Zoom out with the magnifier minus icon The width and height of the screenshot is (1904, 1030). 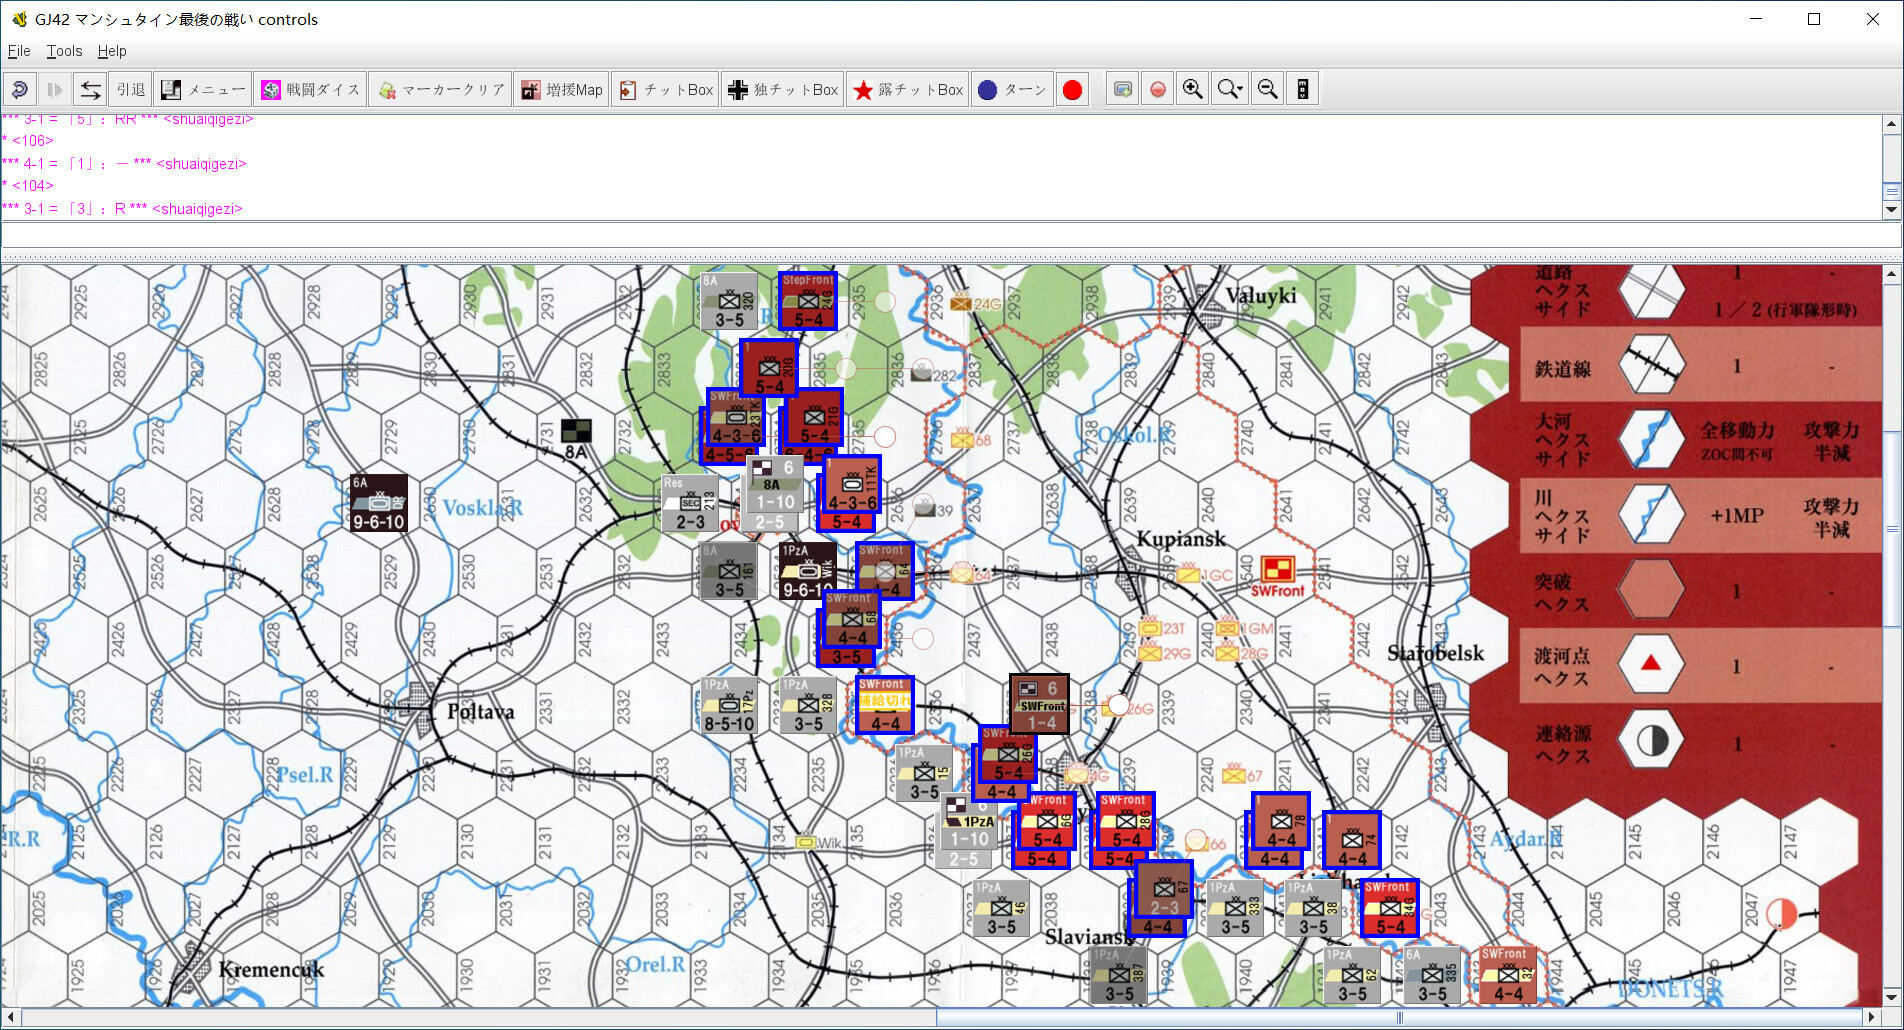[1267, 90]
